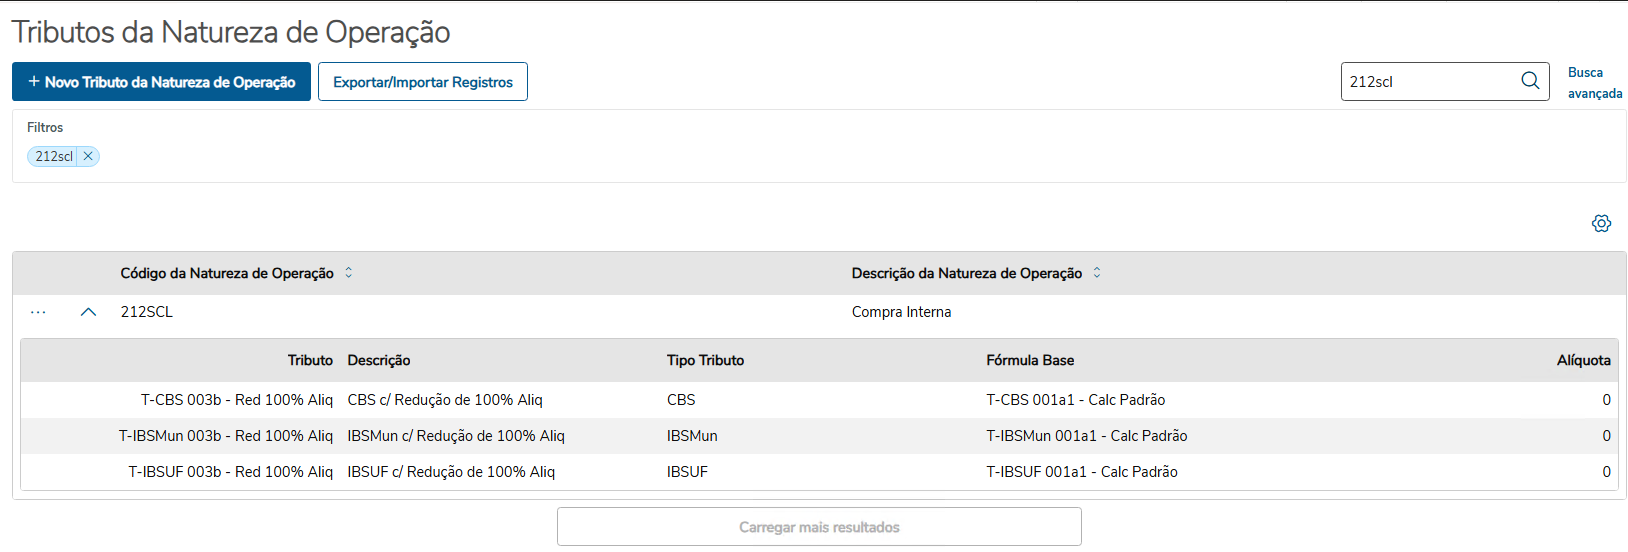Click the Compra Interna description cell

point(901,312)
